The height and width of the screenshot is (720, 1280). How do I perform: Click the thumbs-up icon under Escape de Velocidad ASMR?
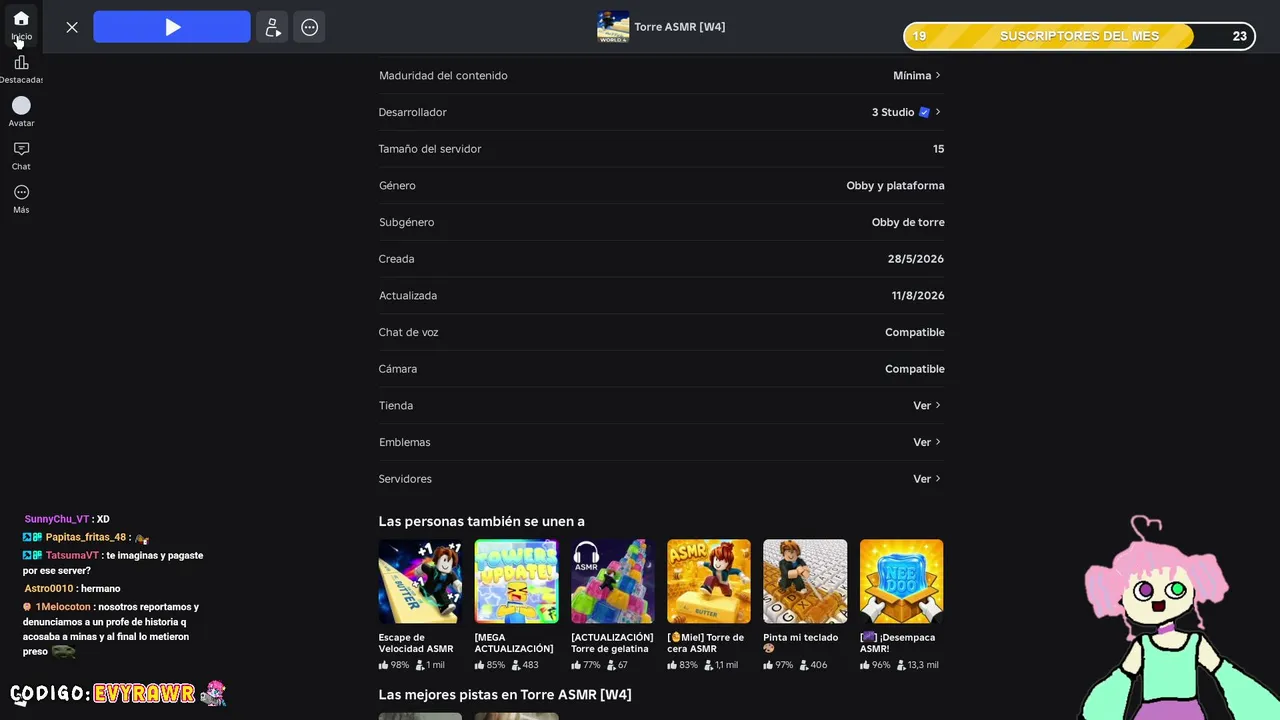pos(383,665)
